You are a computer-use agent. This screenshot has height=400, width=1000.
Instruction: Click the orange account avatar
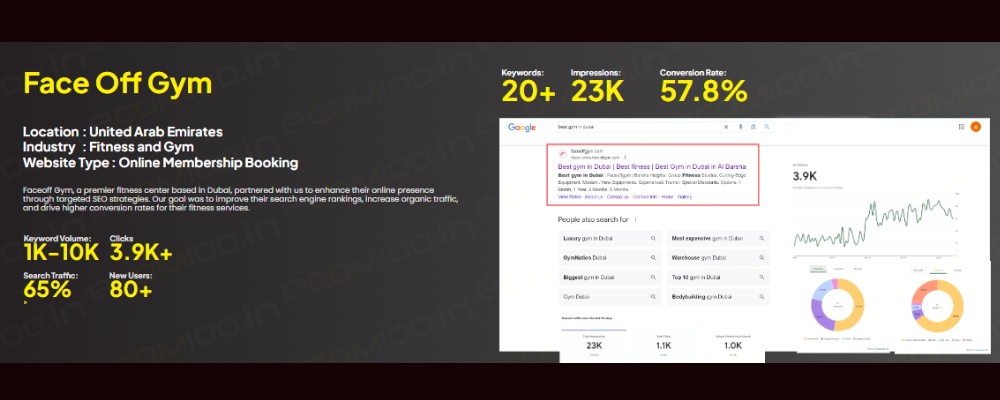(x=975, y=127)
